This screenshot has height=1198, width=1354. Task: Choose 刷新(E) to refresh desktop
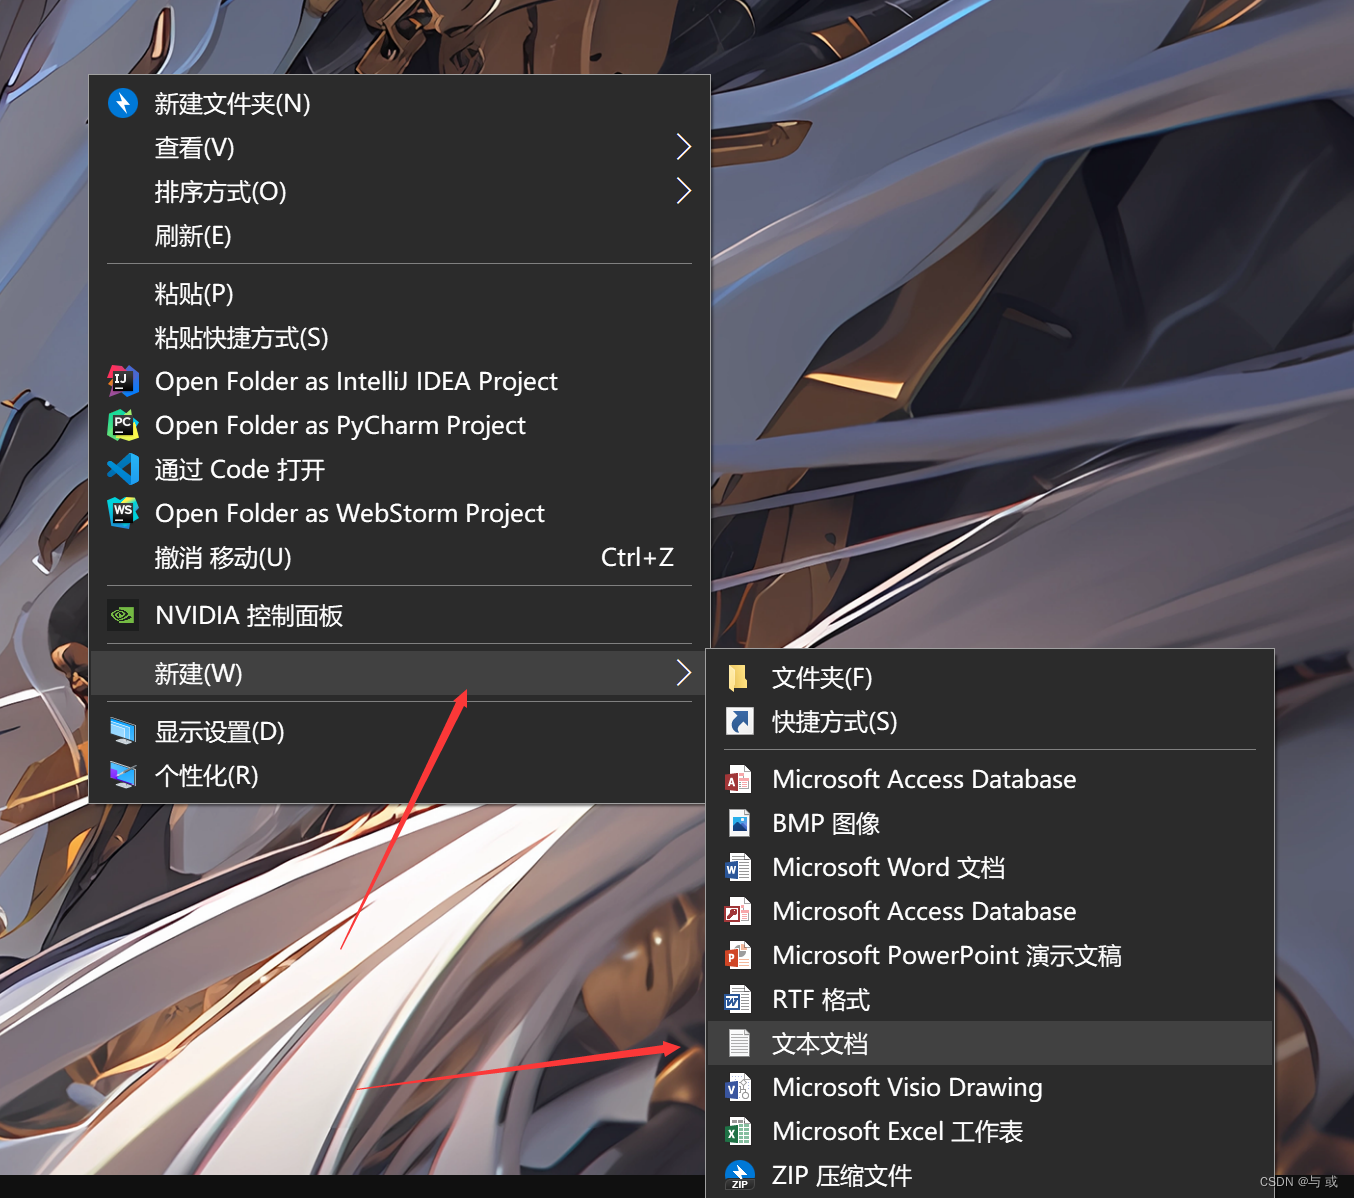pos(400,235)
